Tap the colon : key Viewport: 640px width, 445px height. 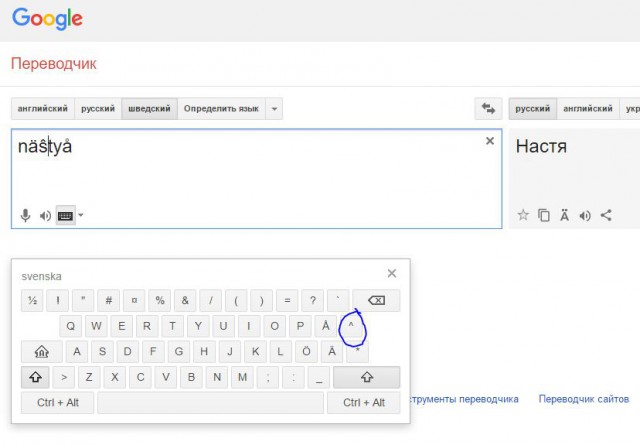[x=293, y=377]
